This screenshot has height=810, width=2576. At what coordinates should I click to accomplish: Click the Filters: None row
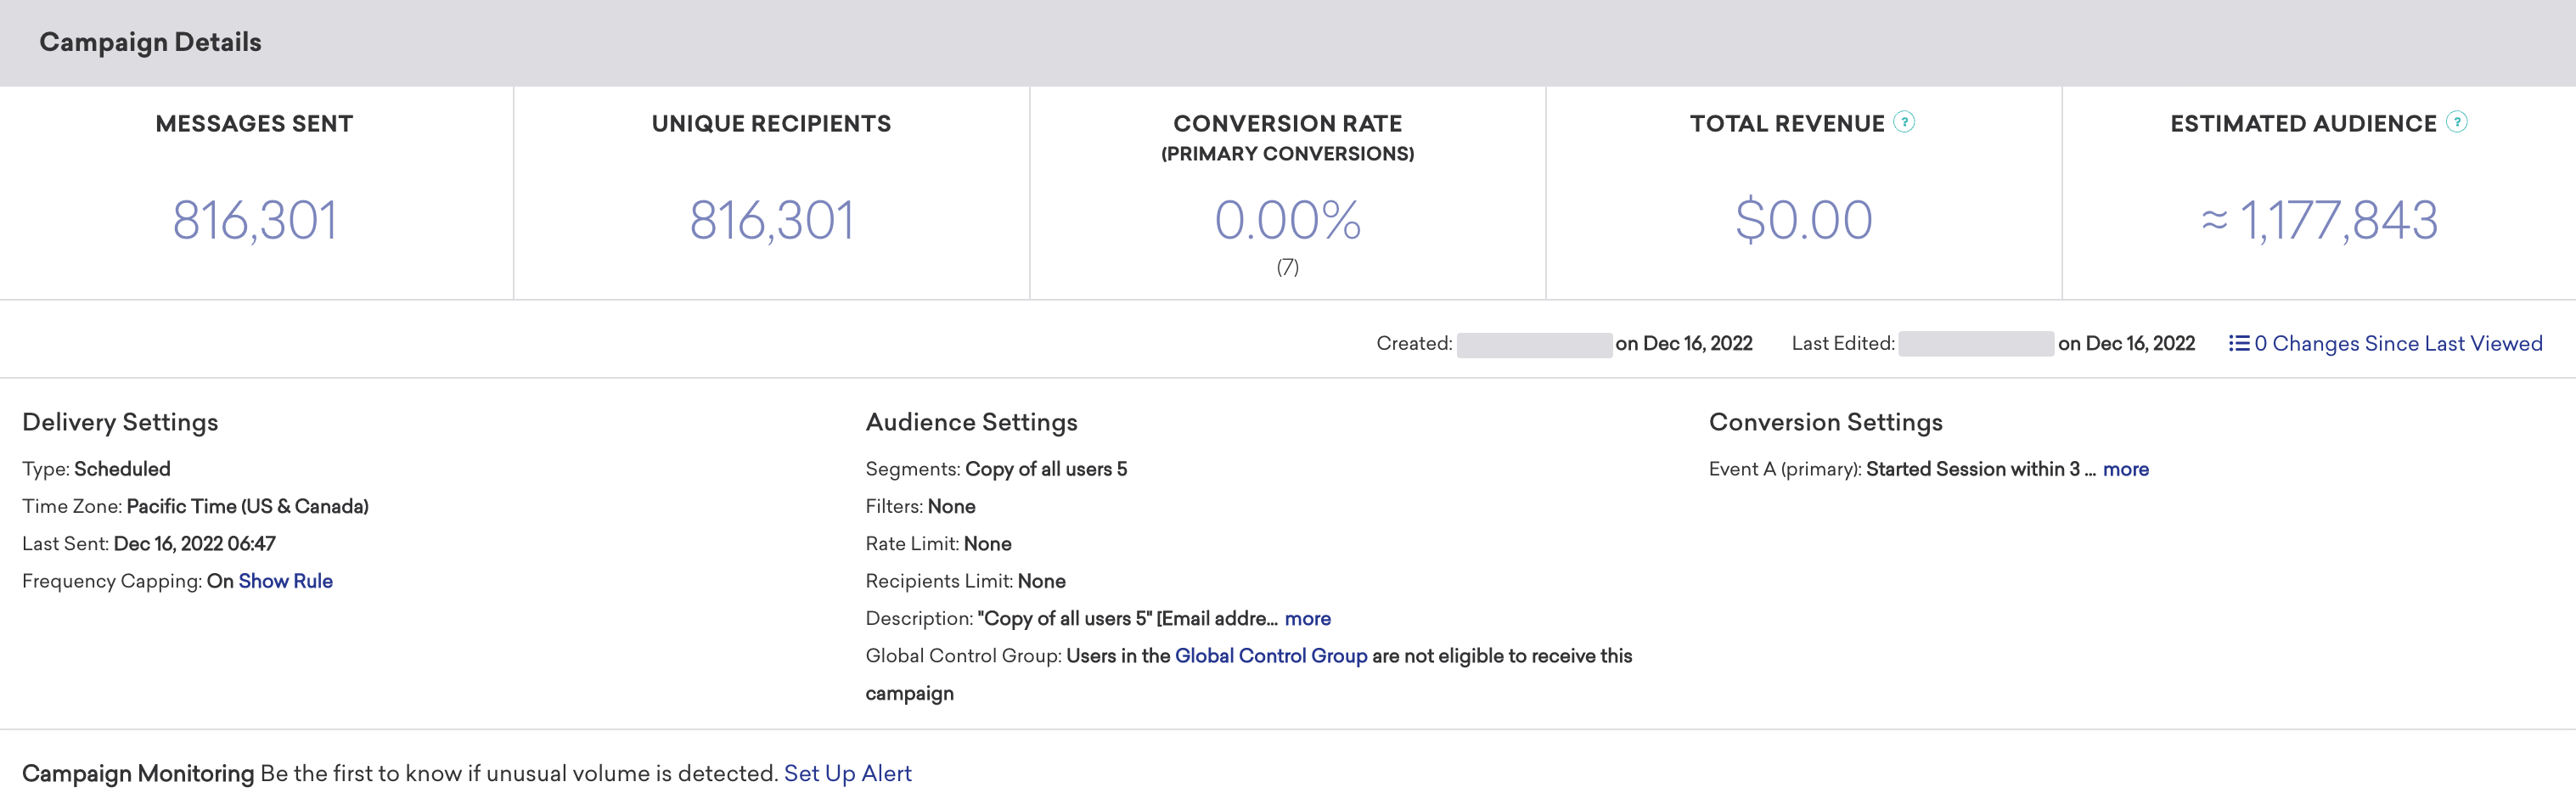point(920,506)
